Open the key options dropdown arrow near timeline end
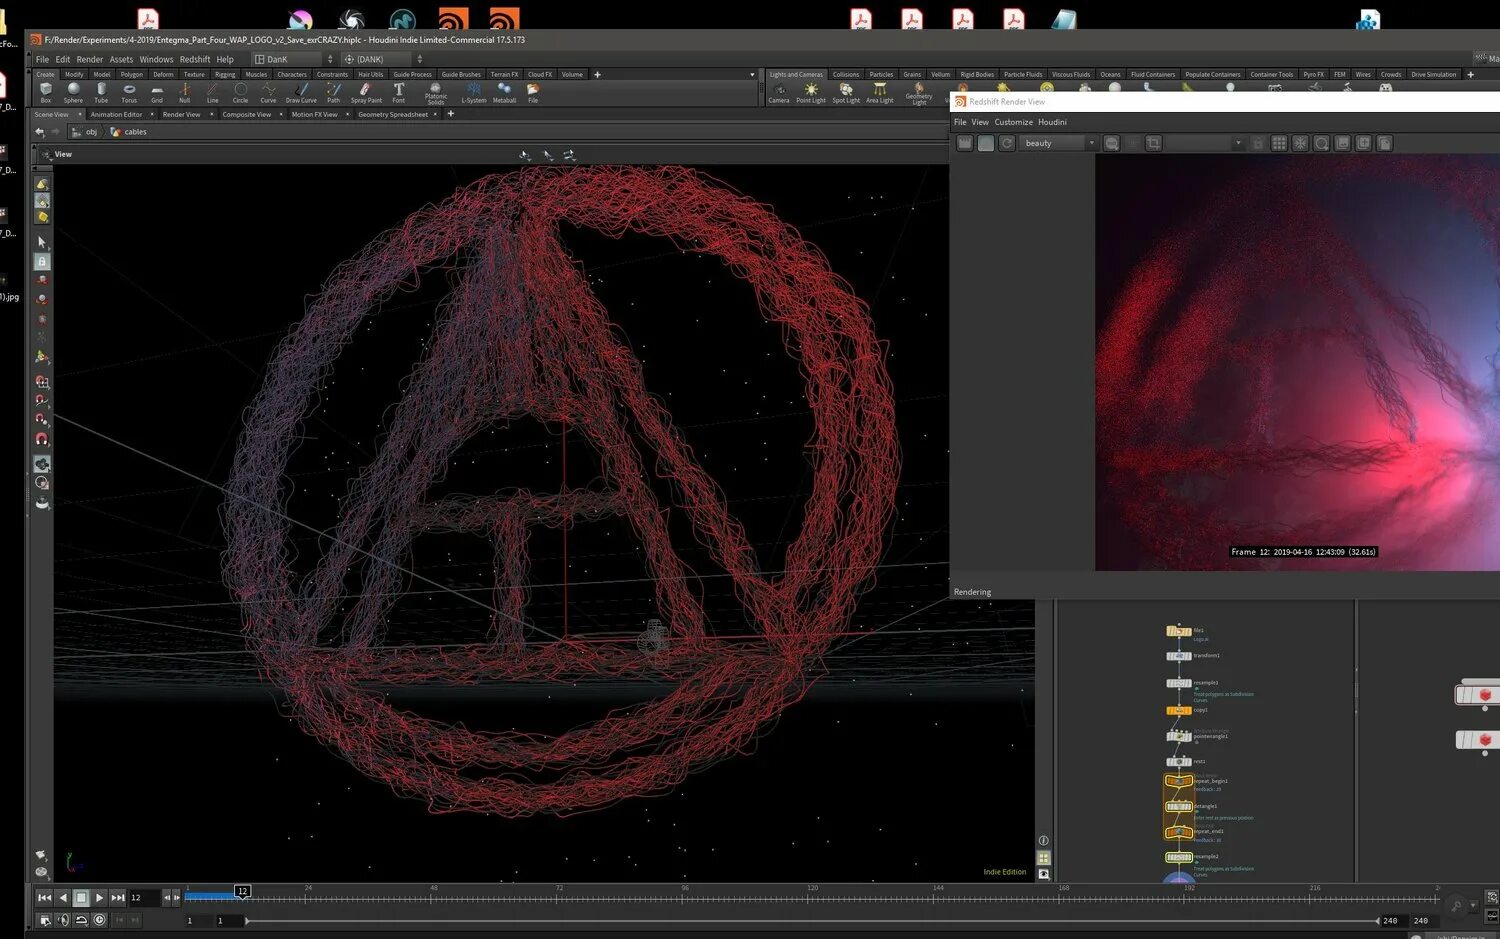The image size is (1500, 939). (x=1473, y=906)
